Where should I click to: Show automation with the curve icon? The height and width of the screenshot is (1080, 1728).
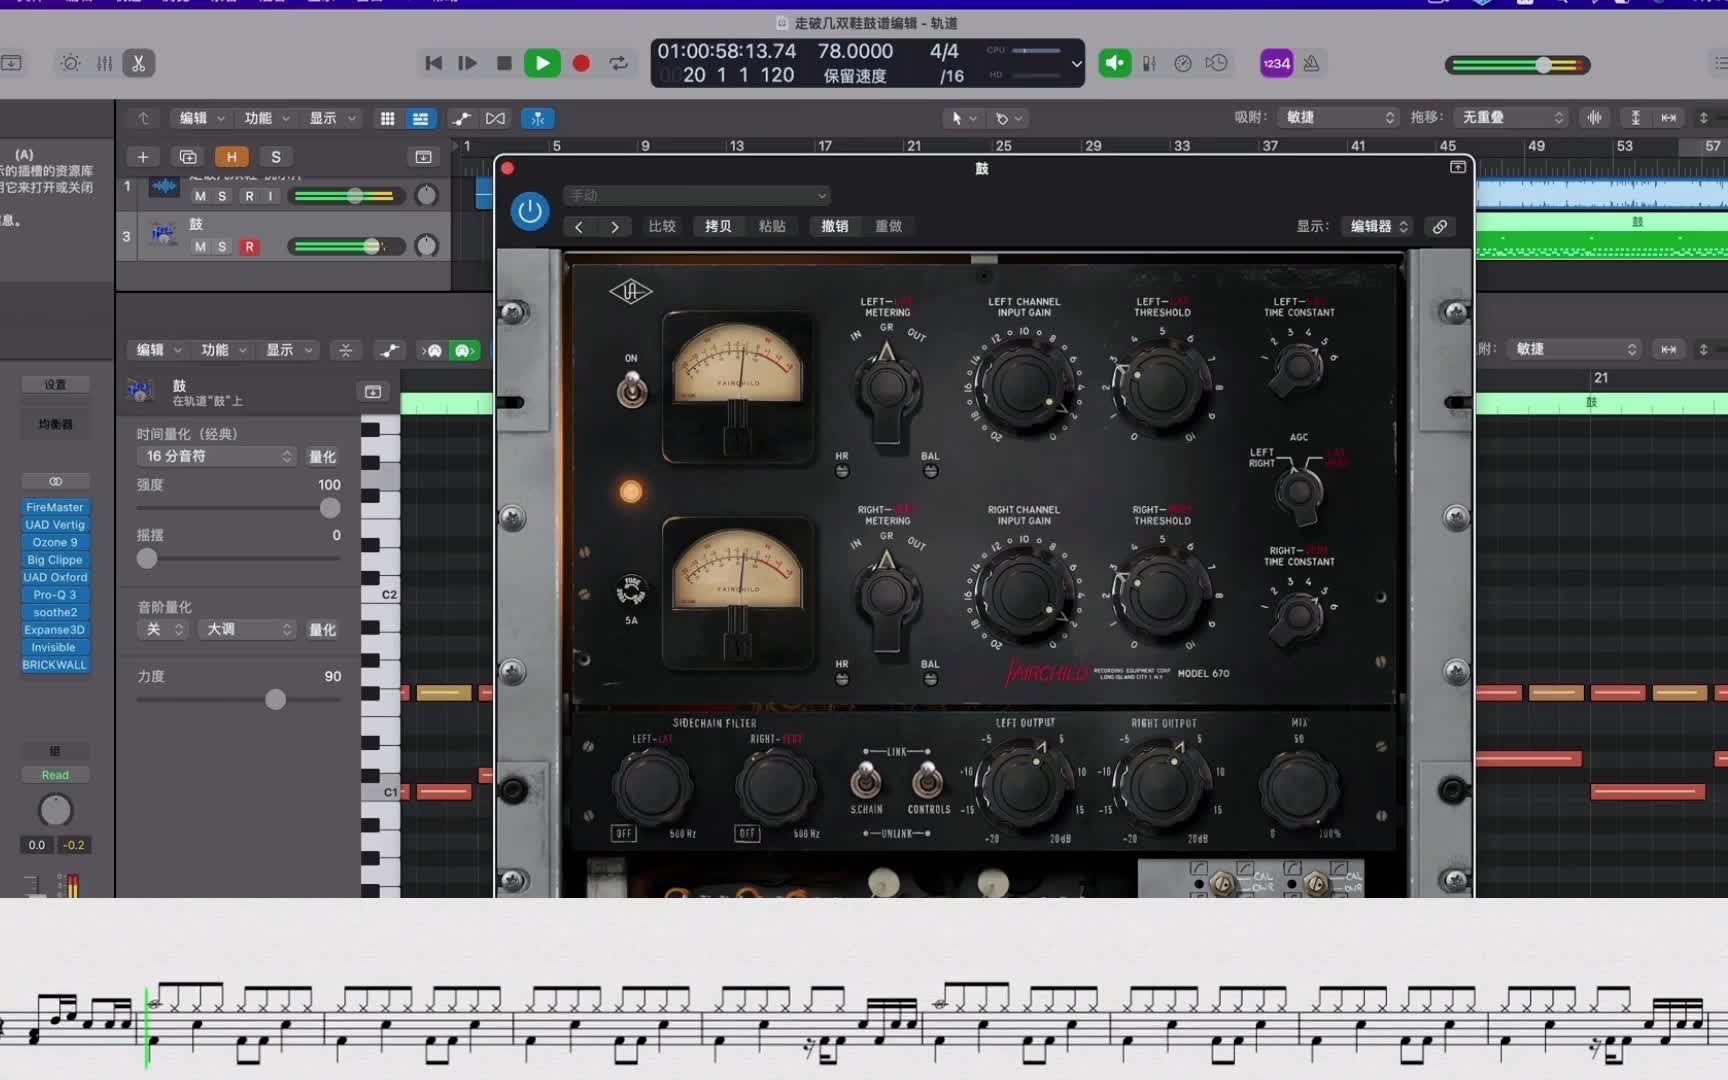[x=462, y=118]
